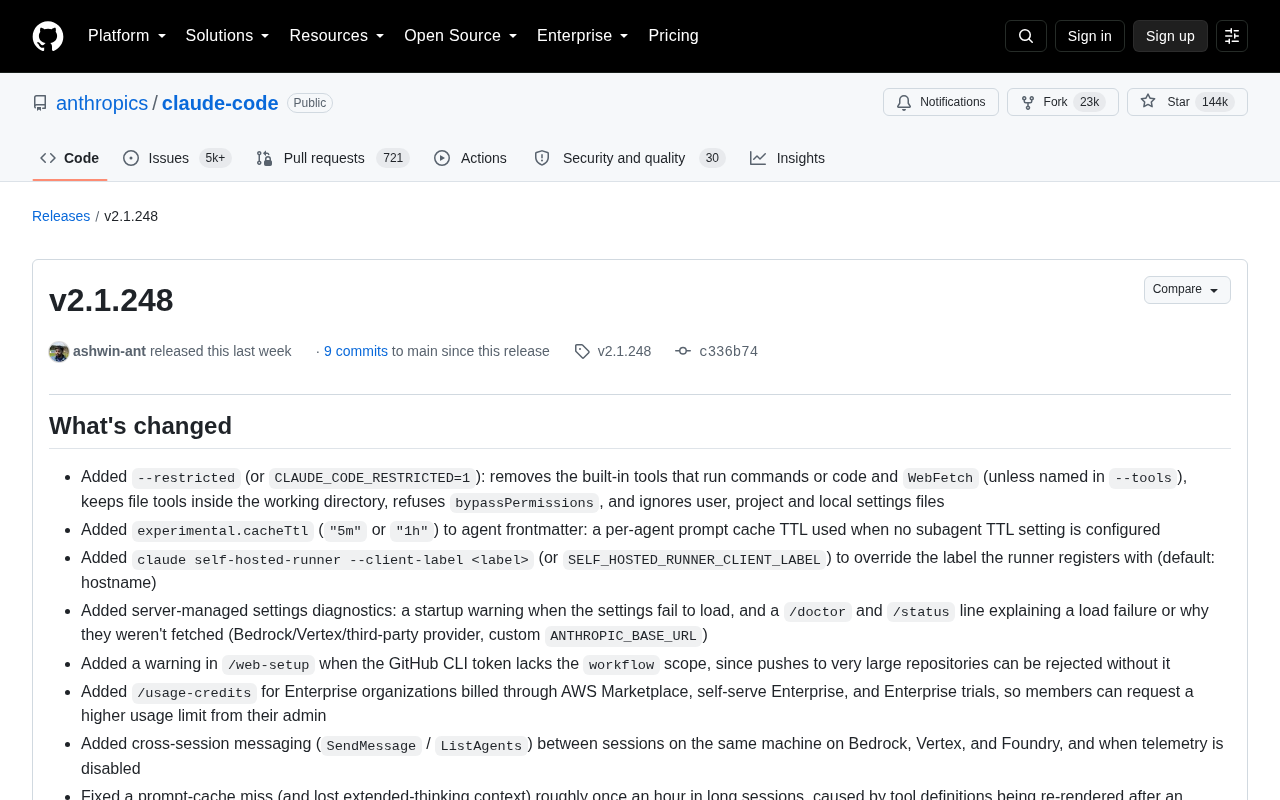Click the Security 30 counter badge

coord(712,158)
